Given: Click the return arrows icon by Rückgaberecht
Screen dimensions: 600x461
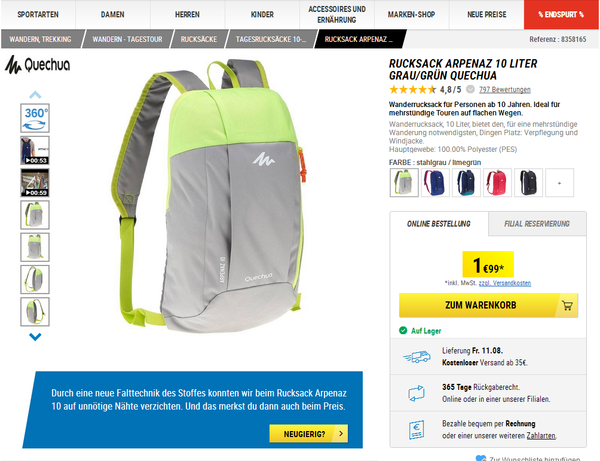Looking at the screenshot, I should (416, 393).
